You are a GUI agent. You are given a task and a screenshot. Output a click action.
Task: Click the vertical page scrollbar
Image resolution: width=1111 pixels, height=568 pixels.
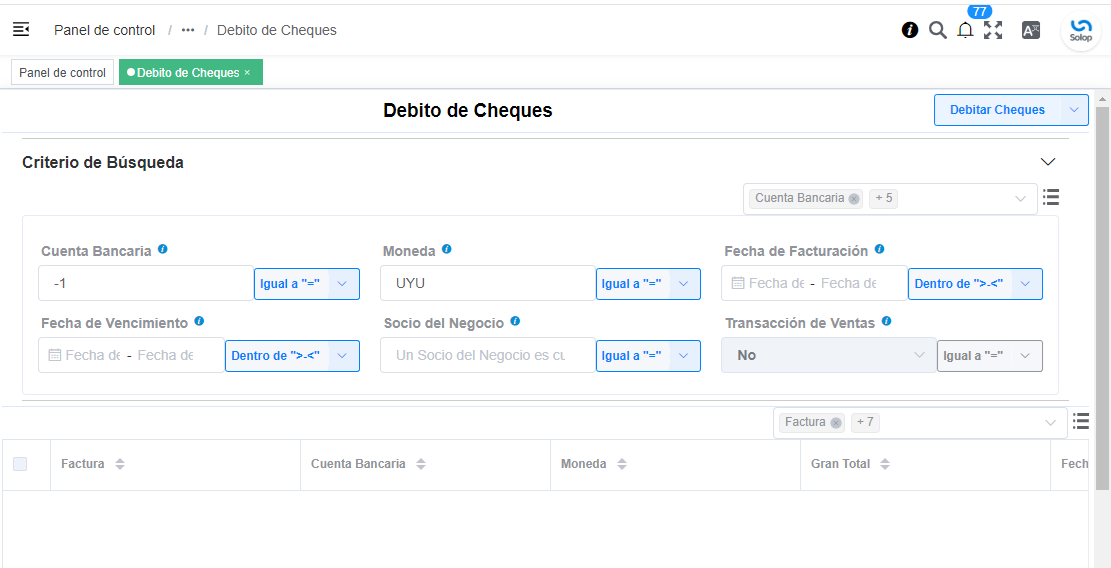click(1102, 297)
